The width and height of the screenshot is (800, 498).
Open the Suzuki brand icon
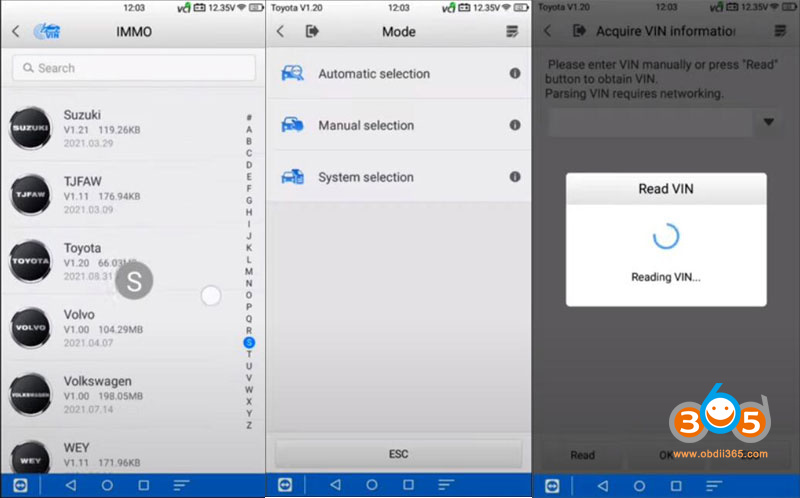pyautogui.click(x=30, y=128)
